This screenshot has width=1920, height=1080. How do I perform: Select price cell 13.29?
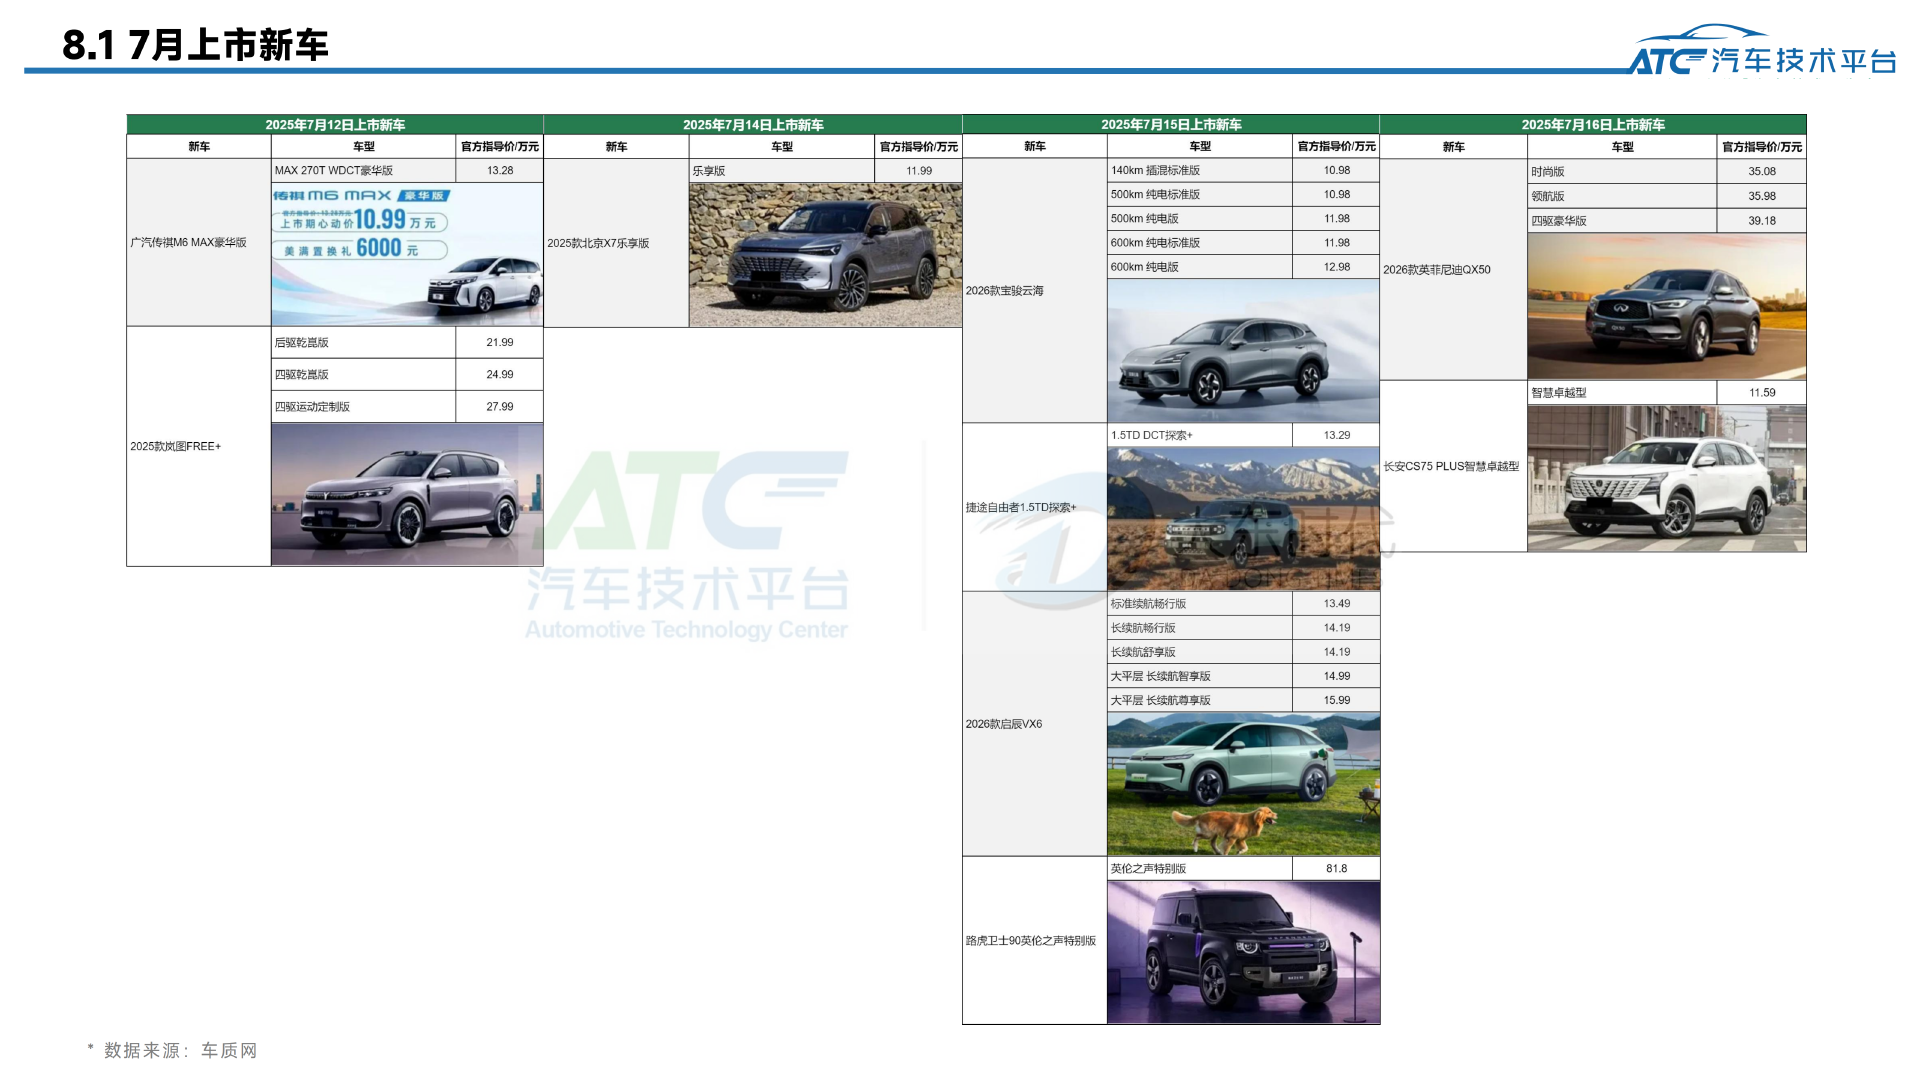click(1337, 435)
